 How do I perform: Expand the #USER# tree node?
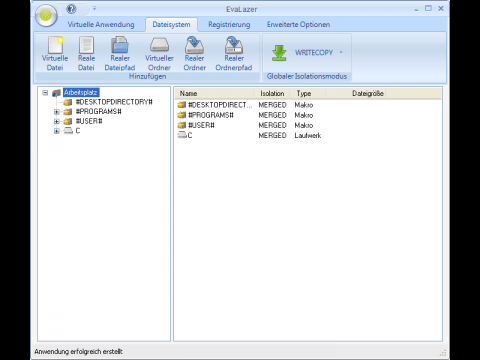pos(57,121)
